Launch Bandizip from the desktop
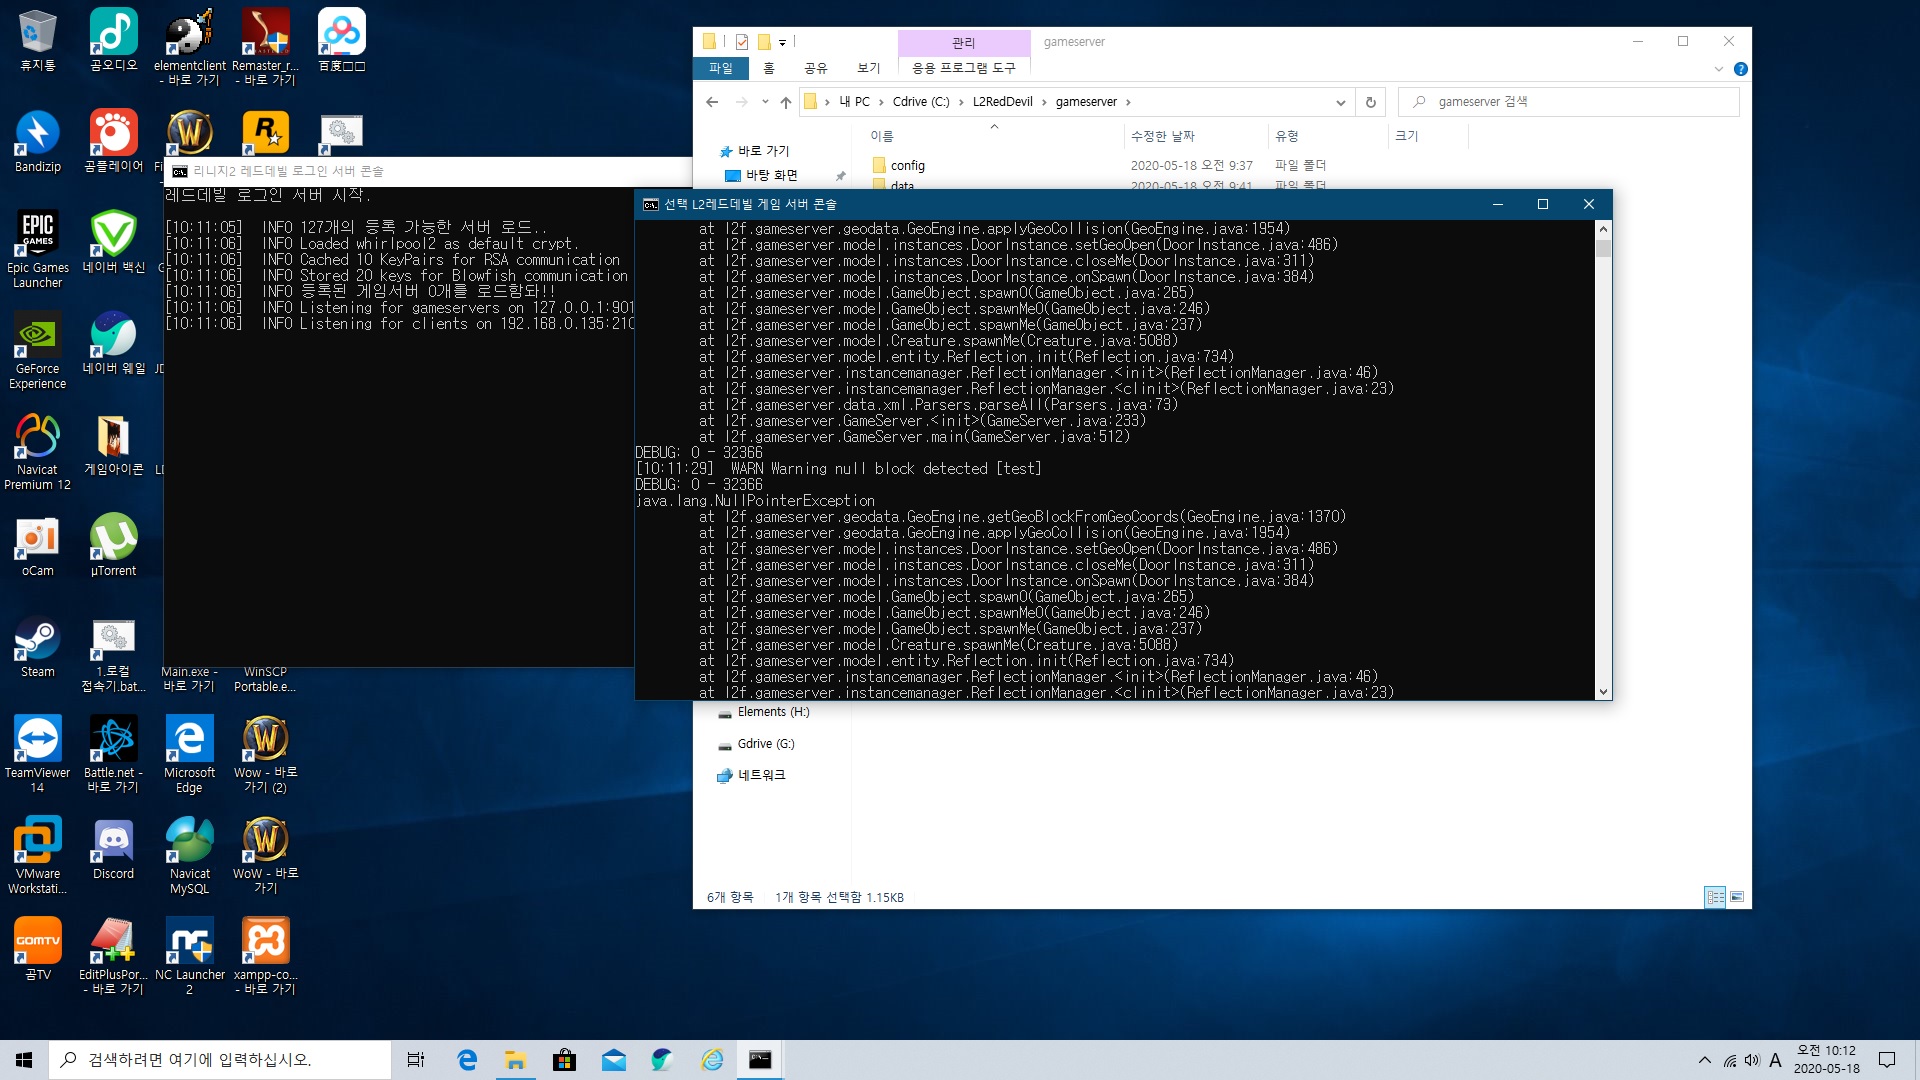Image resolution: width=1920 pixels, height=1080 pixels. [x=37, y=141]
